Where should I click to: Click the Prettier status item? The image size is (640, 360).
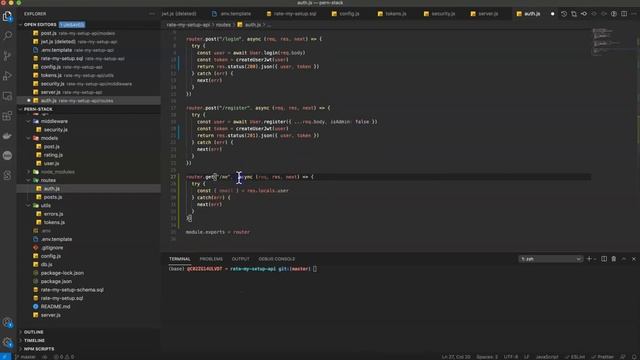click(602, 357)
